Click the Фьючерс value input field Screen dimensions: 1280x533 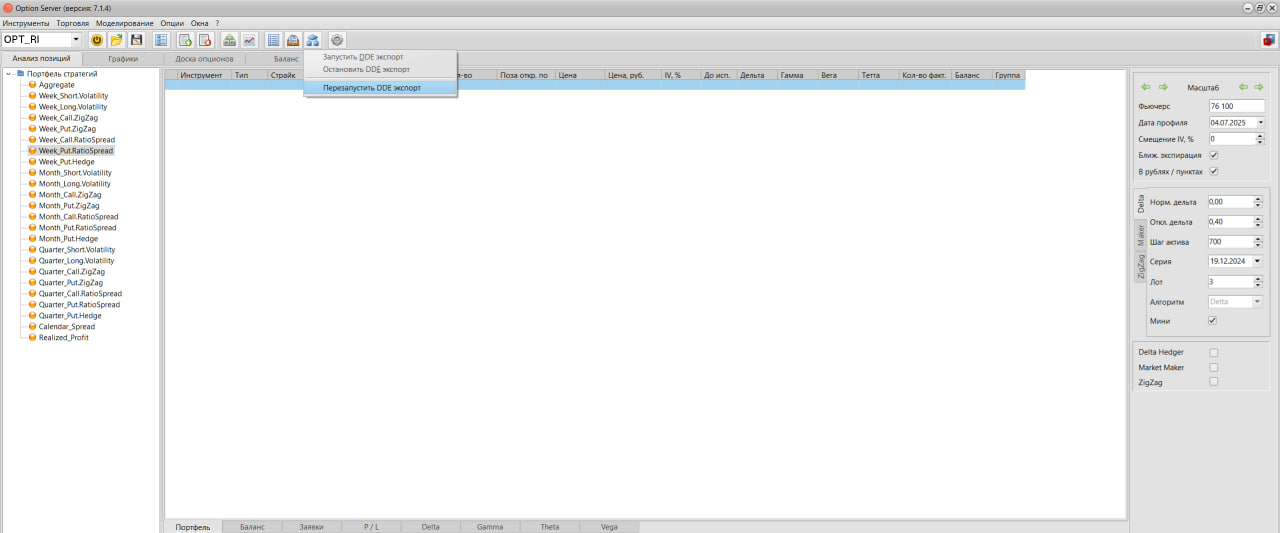[1236, 106]
